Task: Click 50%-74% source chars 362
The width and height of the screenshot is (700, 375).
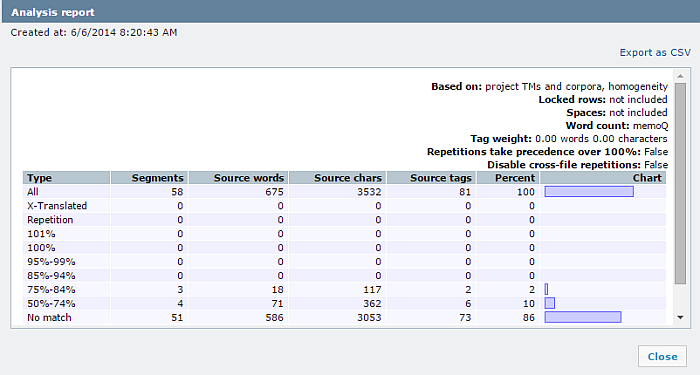Action: click(372, 304)
